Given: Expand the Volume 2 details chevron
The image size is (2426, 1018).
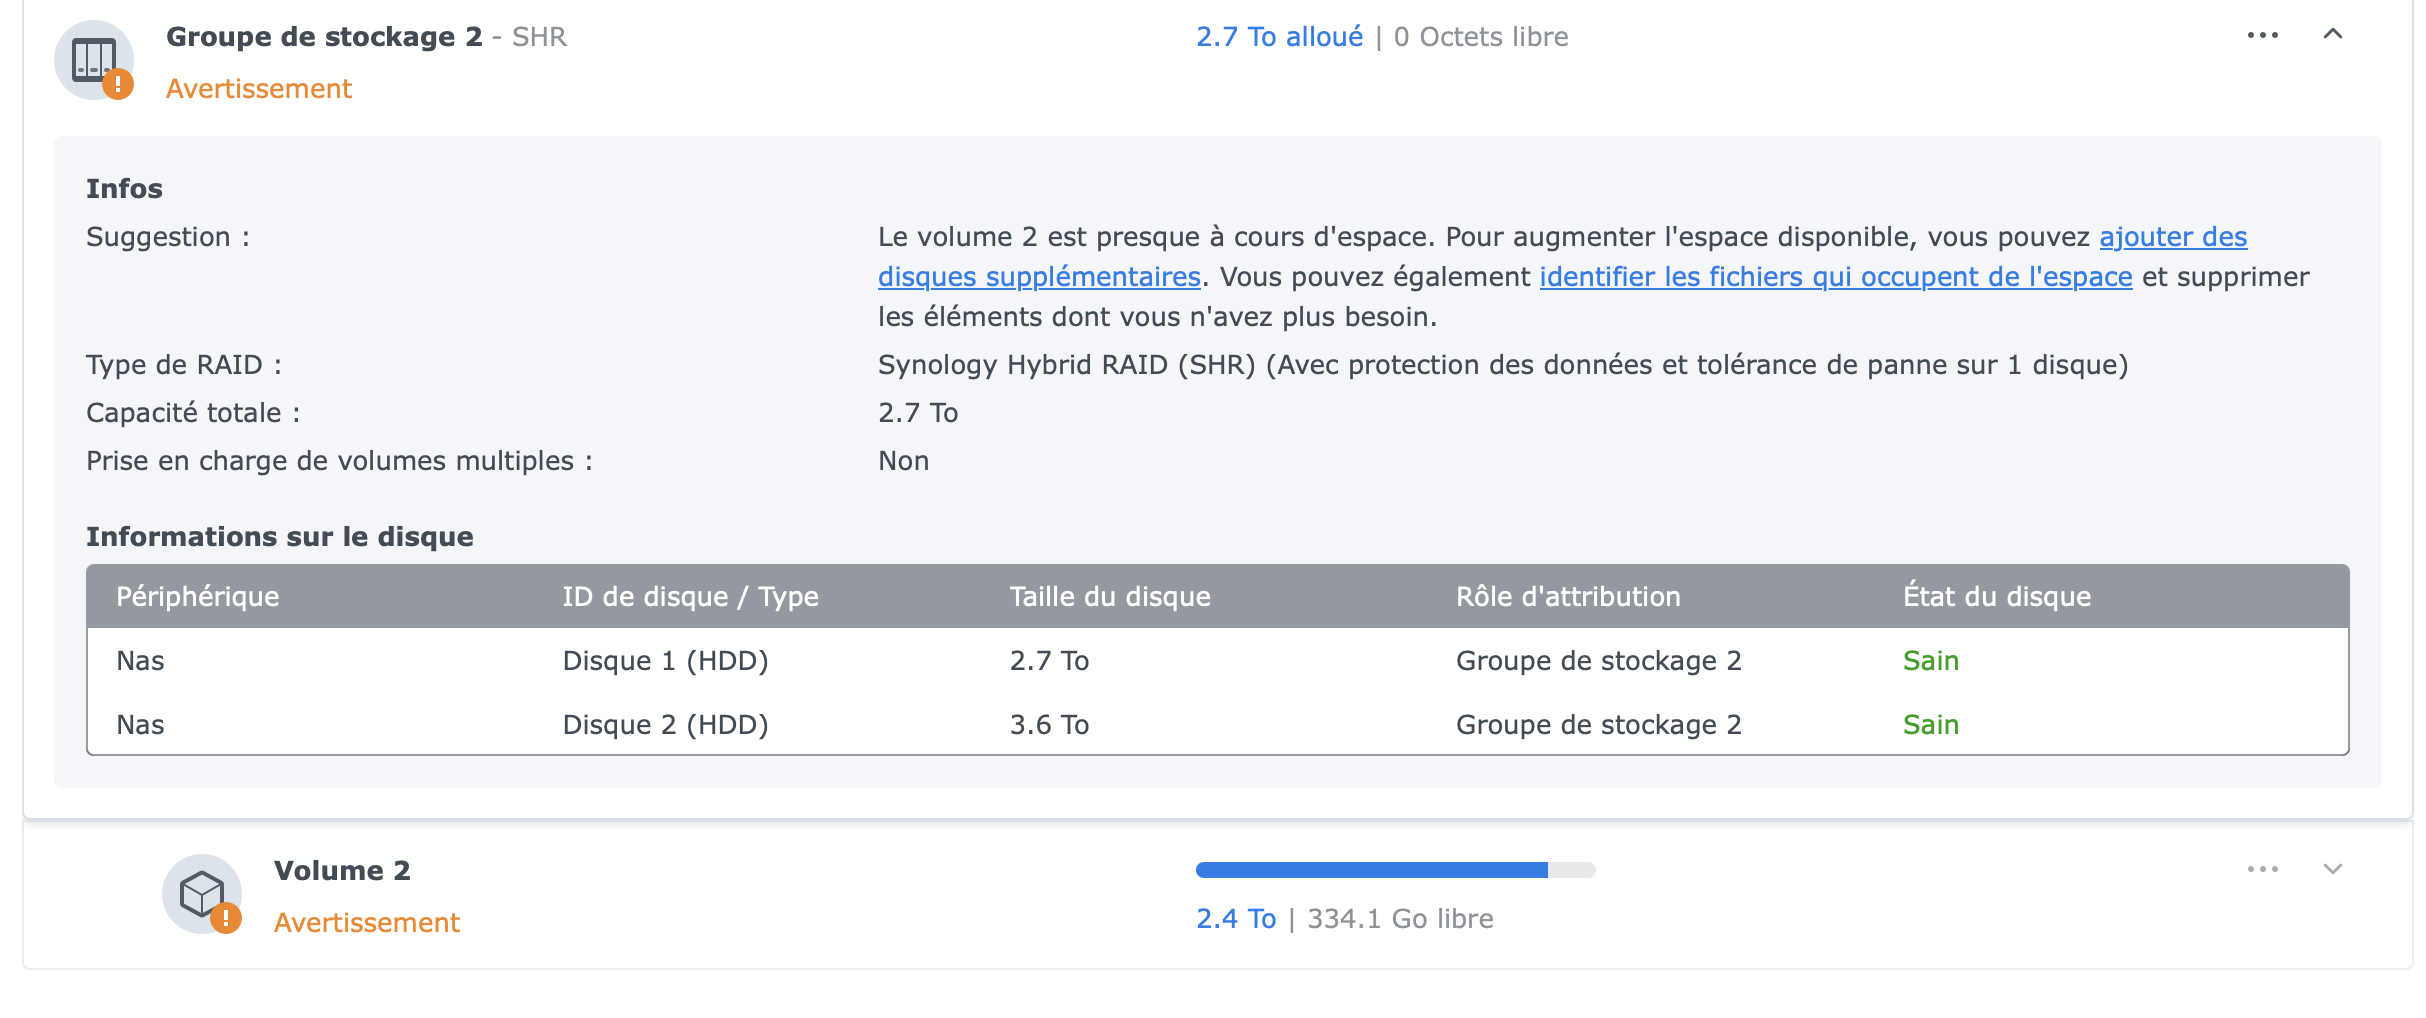Looking at the screenshot, I should click(2333, 869).
